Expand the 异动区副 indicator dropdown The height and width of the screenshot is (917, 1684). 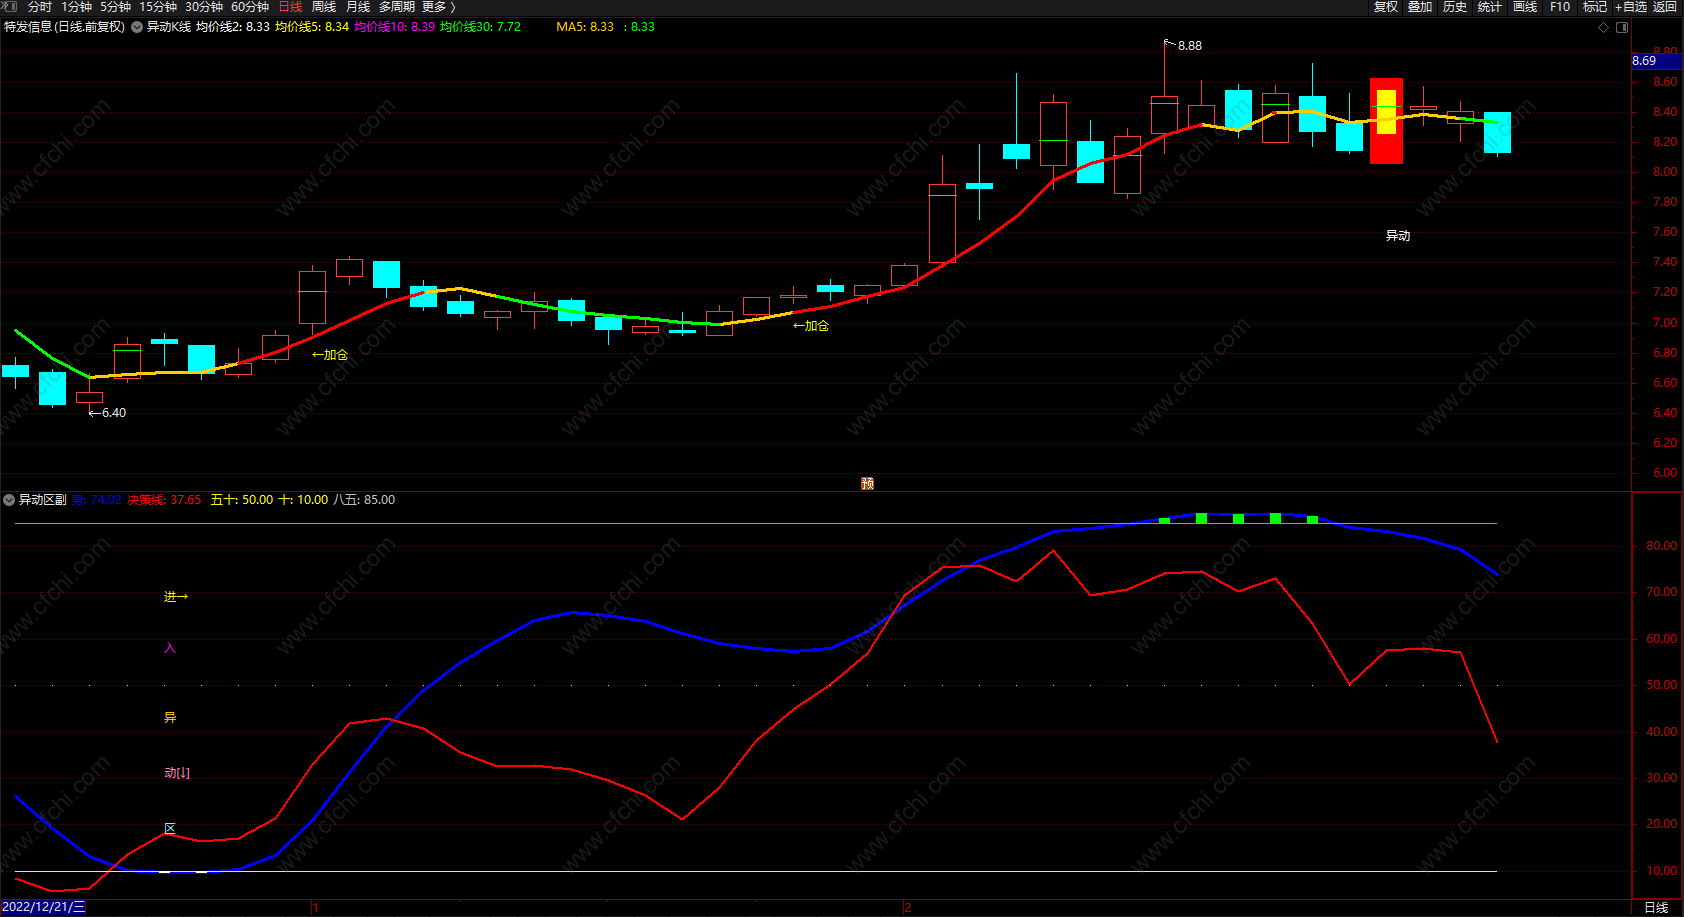9,500
